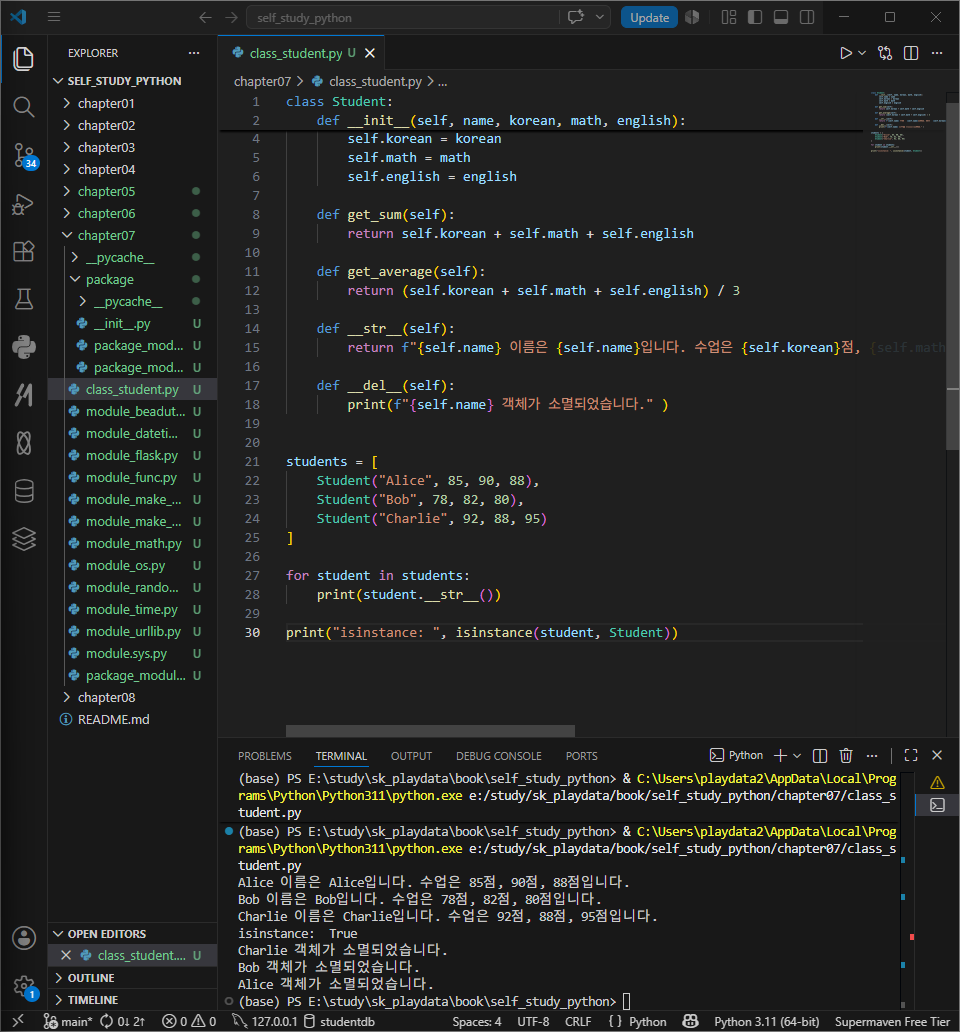
Task: Collapse the OPEN EDITORS section
Action: (107, 934)
